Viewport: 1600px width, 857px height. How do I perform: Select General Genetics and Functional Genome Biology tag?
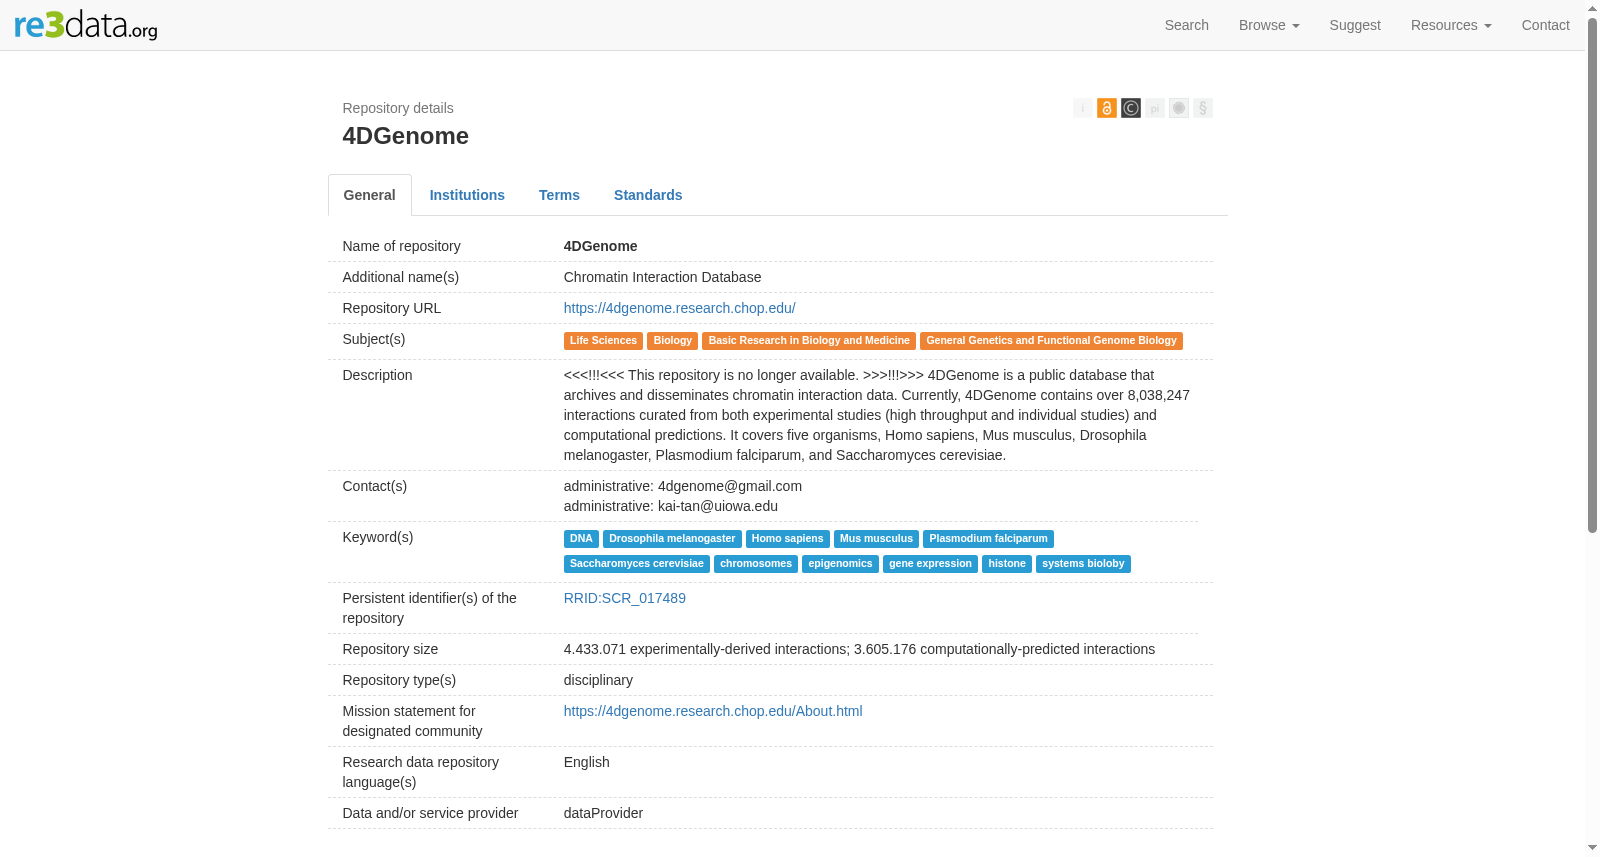(1051, 341)
